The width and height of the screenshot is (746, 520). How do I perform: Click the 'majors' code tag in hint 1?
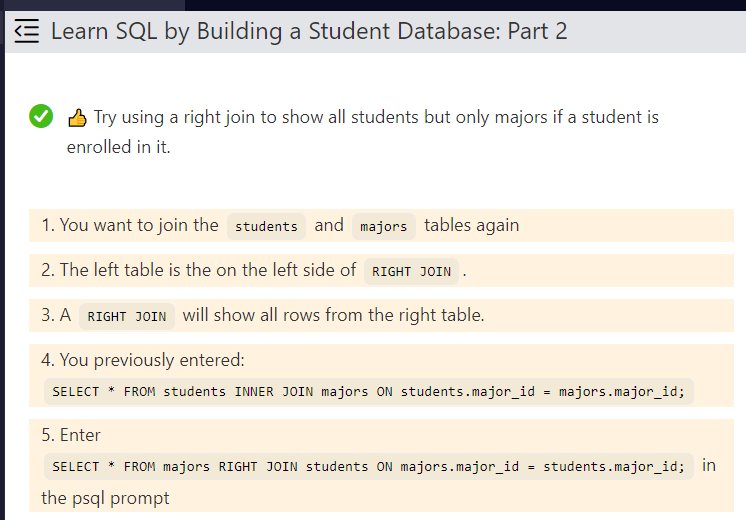tap(384, 226)
